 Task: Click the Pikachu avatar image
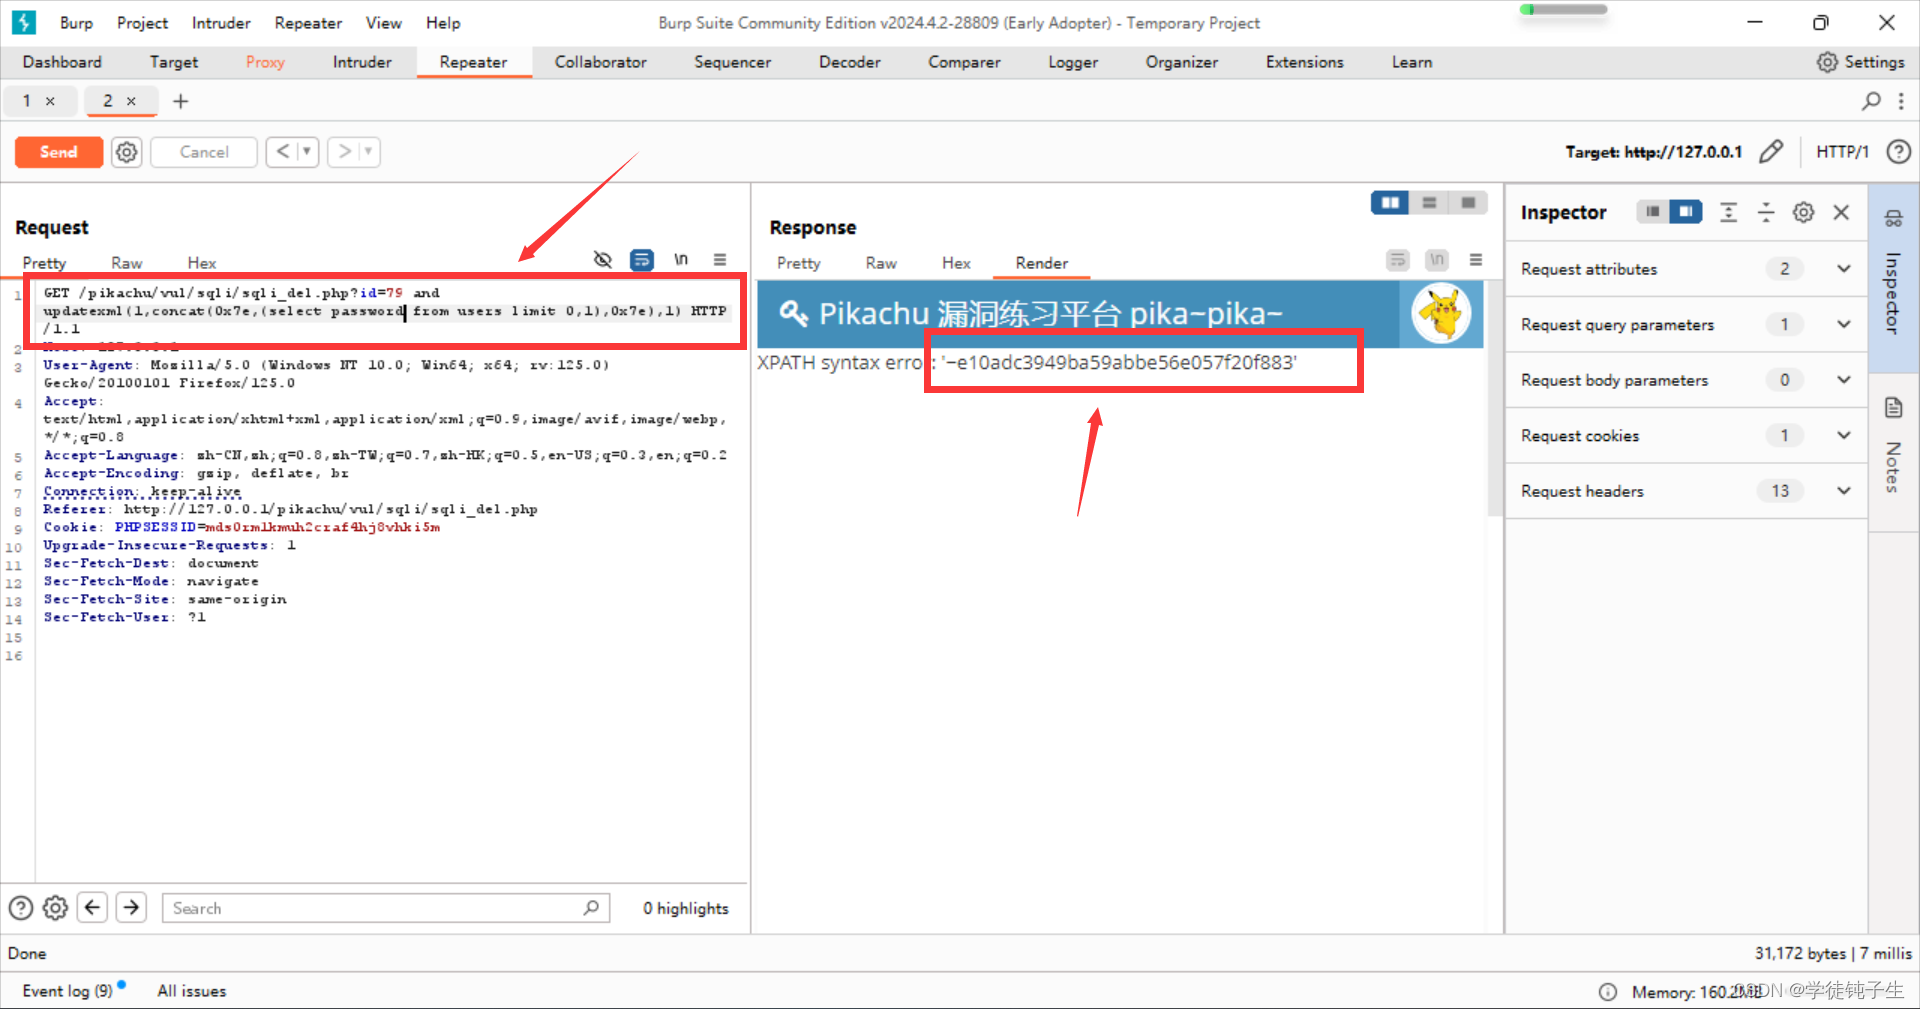pyautogui.click(x=1441, y=313)
